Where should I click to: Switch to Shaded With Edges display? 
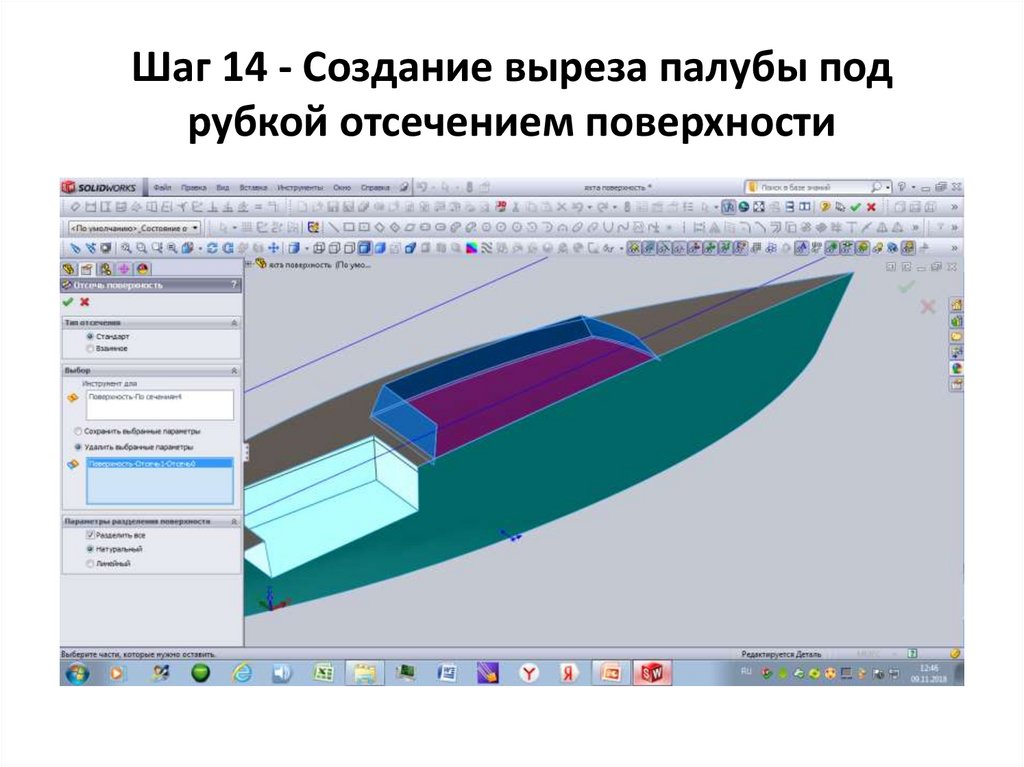coord(364,248)
